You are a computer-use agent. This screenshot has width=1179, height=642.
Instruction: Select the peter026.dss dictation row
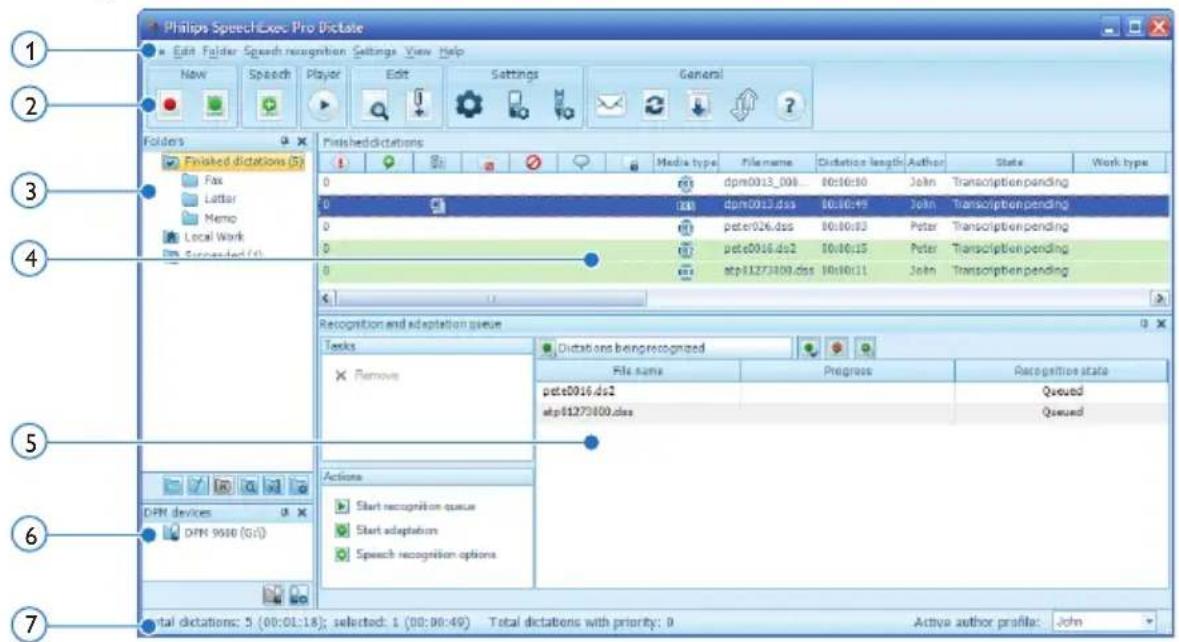click(744, 226)
